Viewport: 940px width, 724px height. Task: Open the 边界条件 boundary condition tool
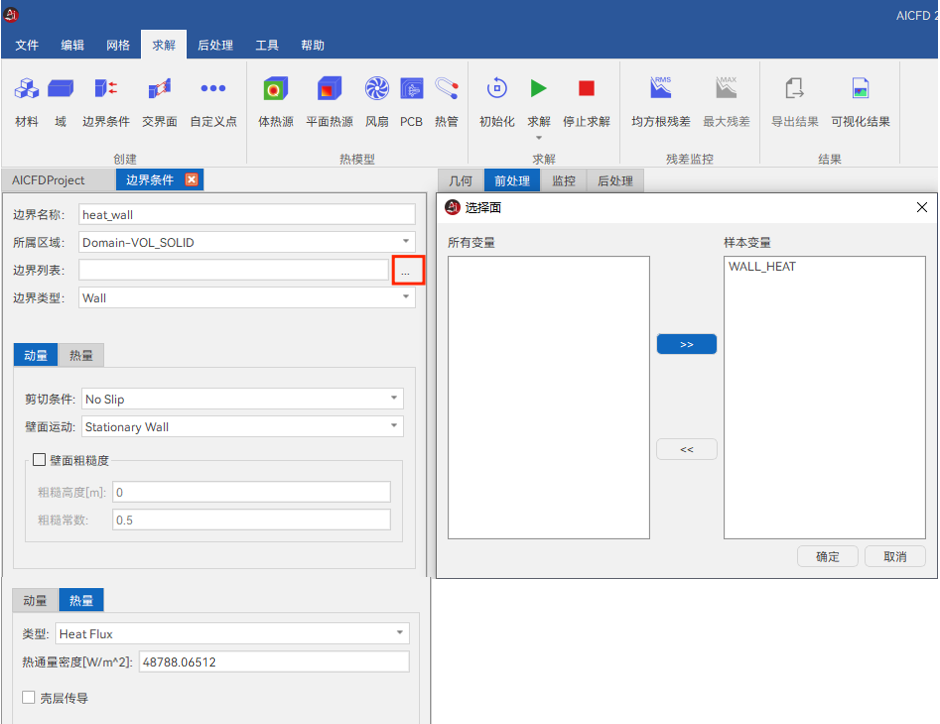click(x=106, y=89)
